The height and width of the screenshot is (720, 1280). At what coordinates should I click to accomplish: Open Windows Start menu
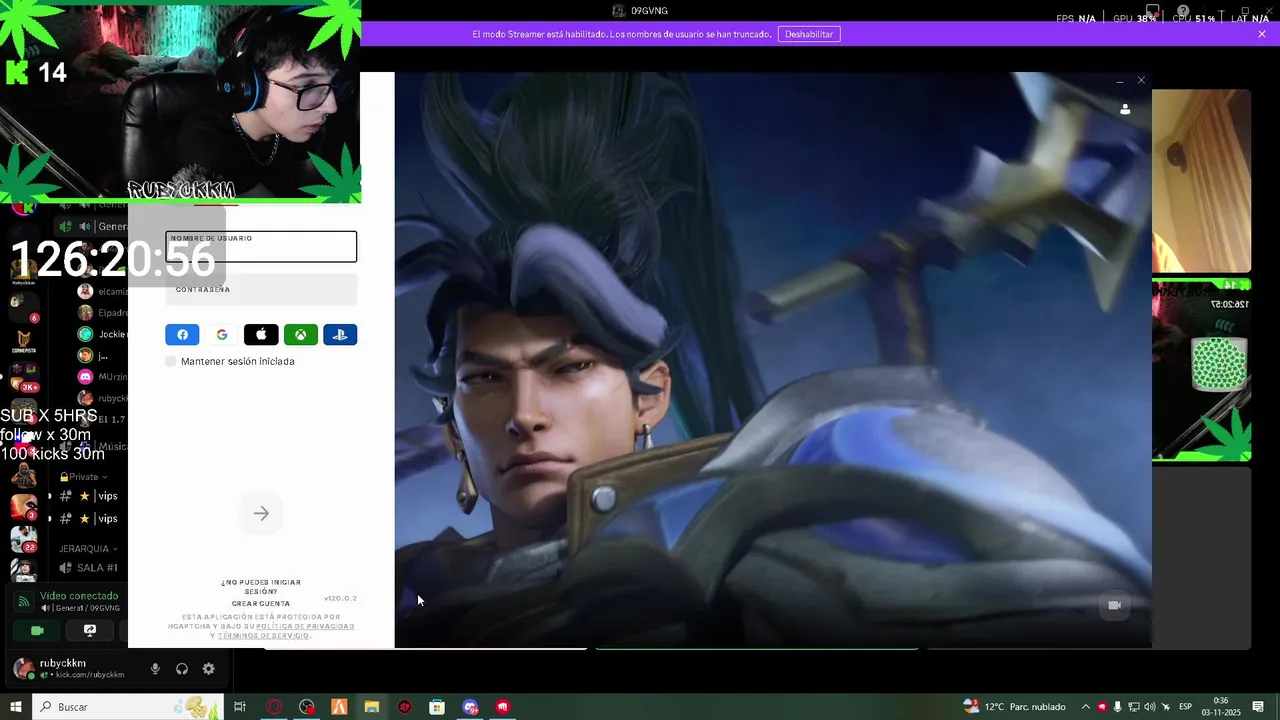16,707
